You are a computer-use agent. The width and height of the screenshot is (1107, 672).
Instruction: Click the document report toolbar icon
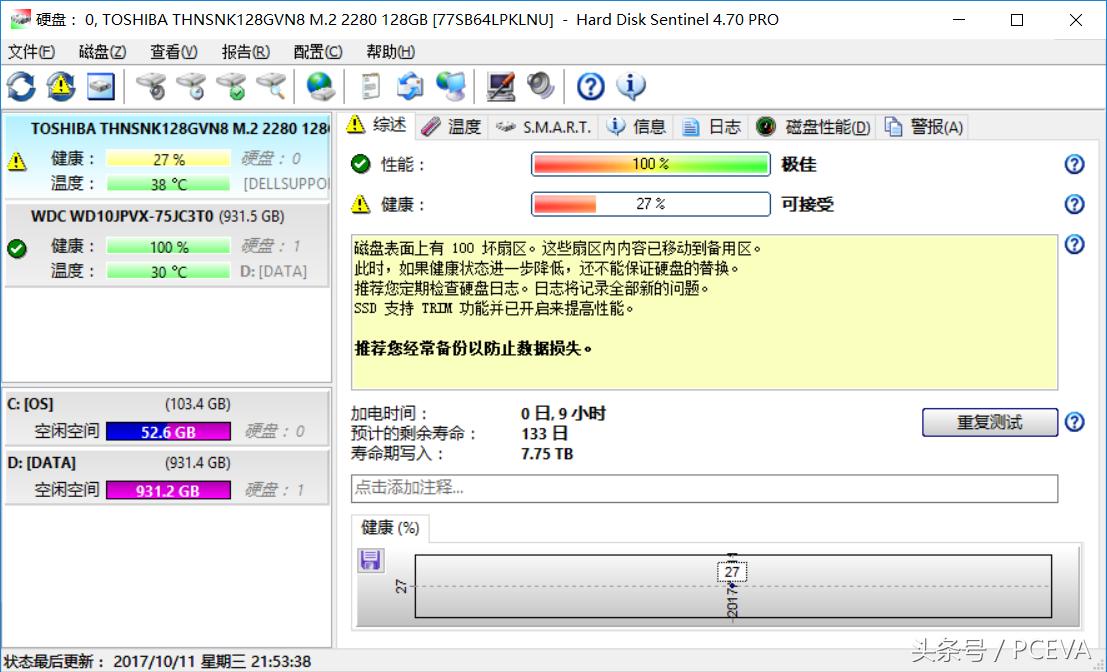coord(371,87)
